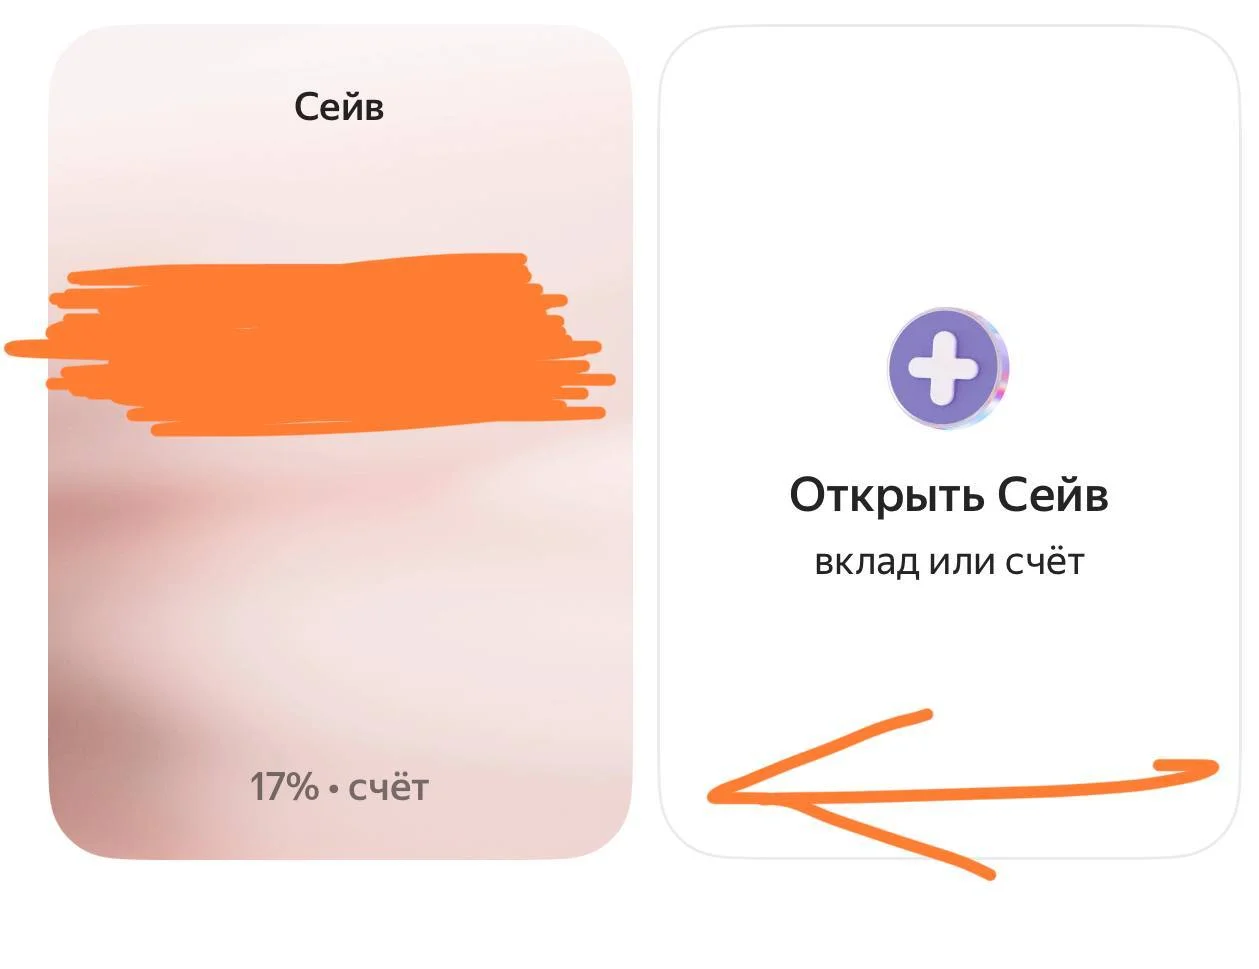Click the dark pink lower-left corner of Сейв card
Image resolution: width=1259 pixels, height=969 pixels.
95,760
